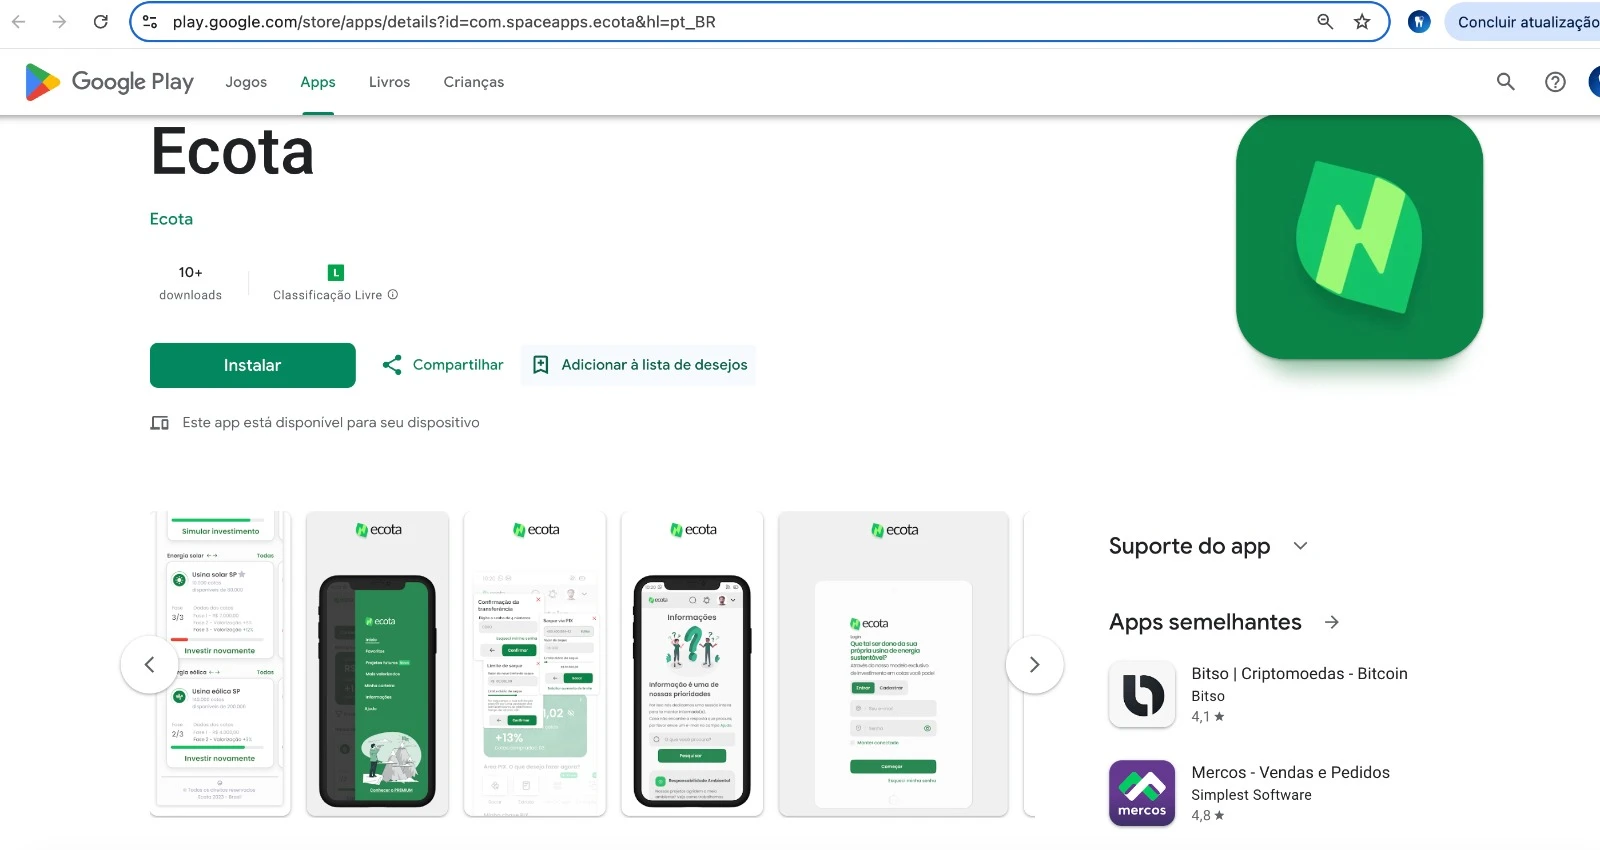Click 'Este app está disponível para seu dispositivo'
Screen dimensions: 1600x850
tap(331, 423)
